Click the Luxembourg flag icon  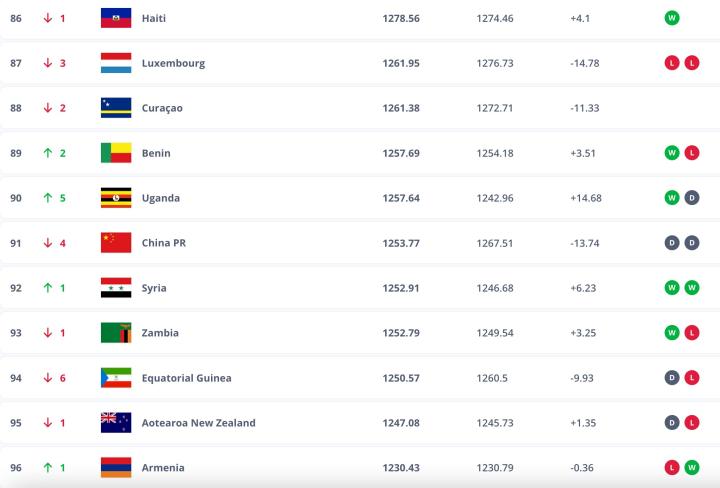(x=116, y=63)
